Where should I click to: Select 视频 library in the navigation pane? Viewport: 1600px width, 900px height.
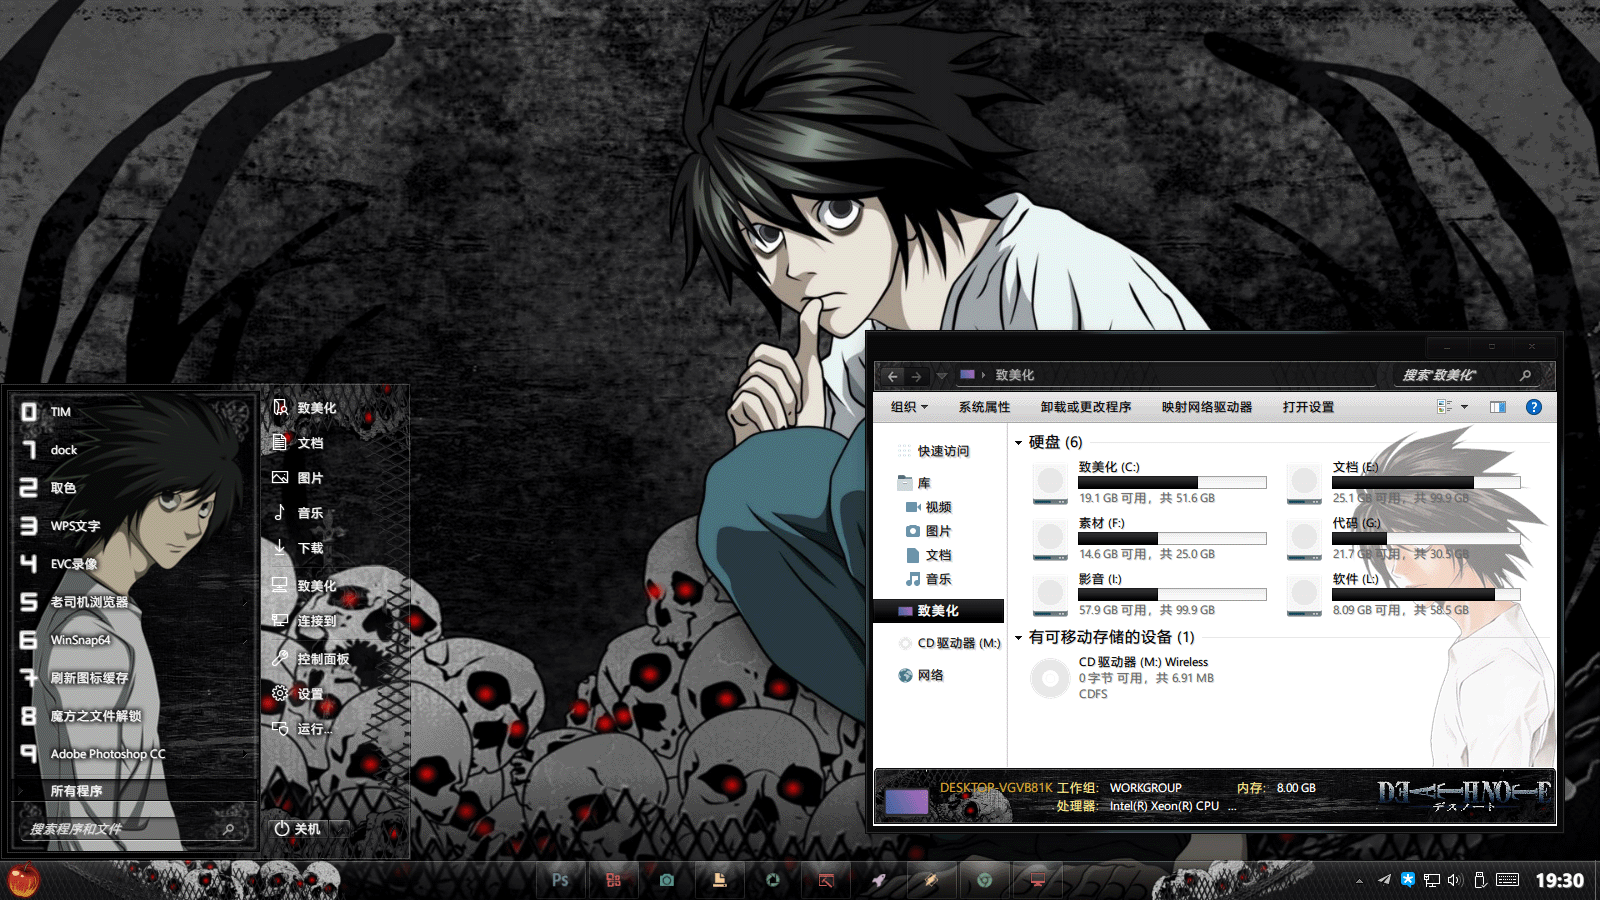click(928, 507)
